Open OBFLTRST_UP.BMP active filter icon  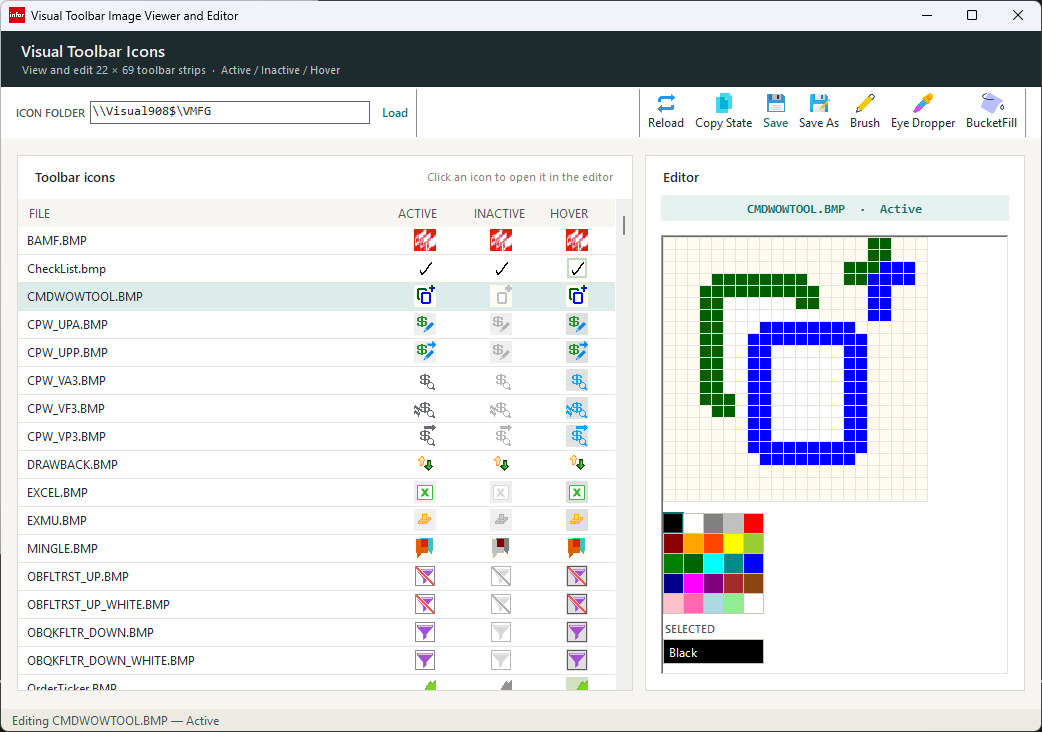click(x=425, y=577)
